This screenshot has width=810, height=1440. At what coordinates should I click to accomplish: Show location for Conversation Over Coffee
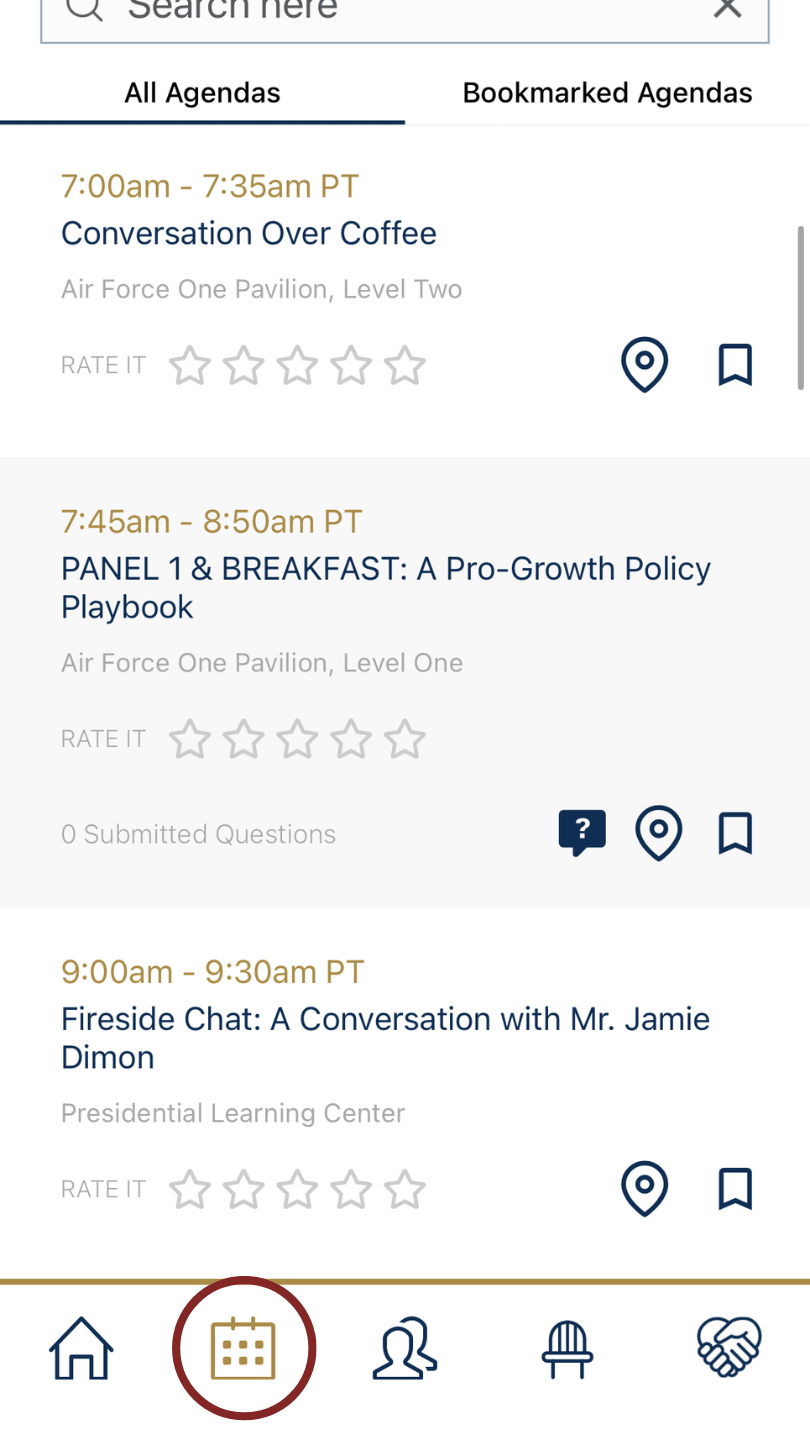coord(645,365)
